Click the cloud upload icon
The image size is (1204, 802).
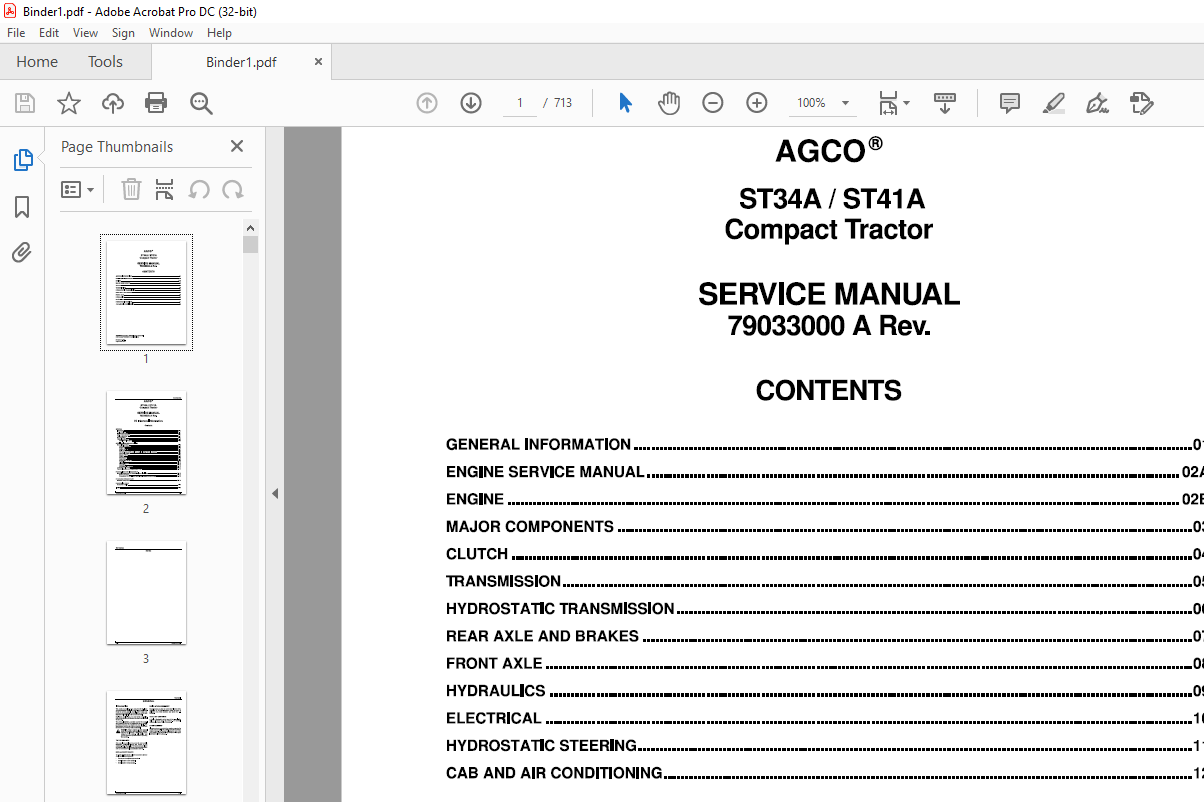pyautogui.click(x=113, y=103)
